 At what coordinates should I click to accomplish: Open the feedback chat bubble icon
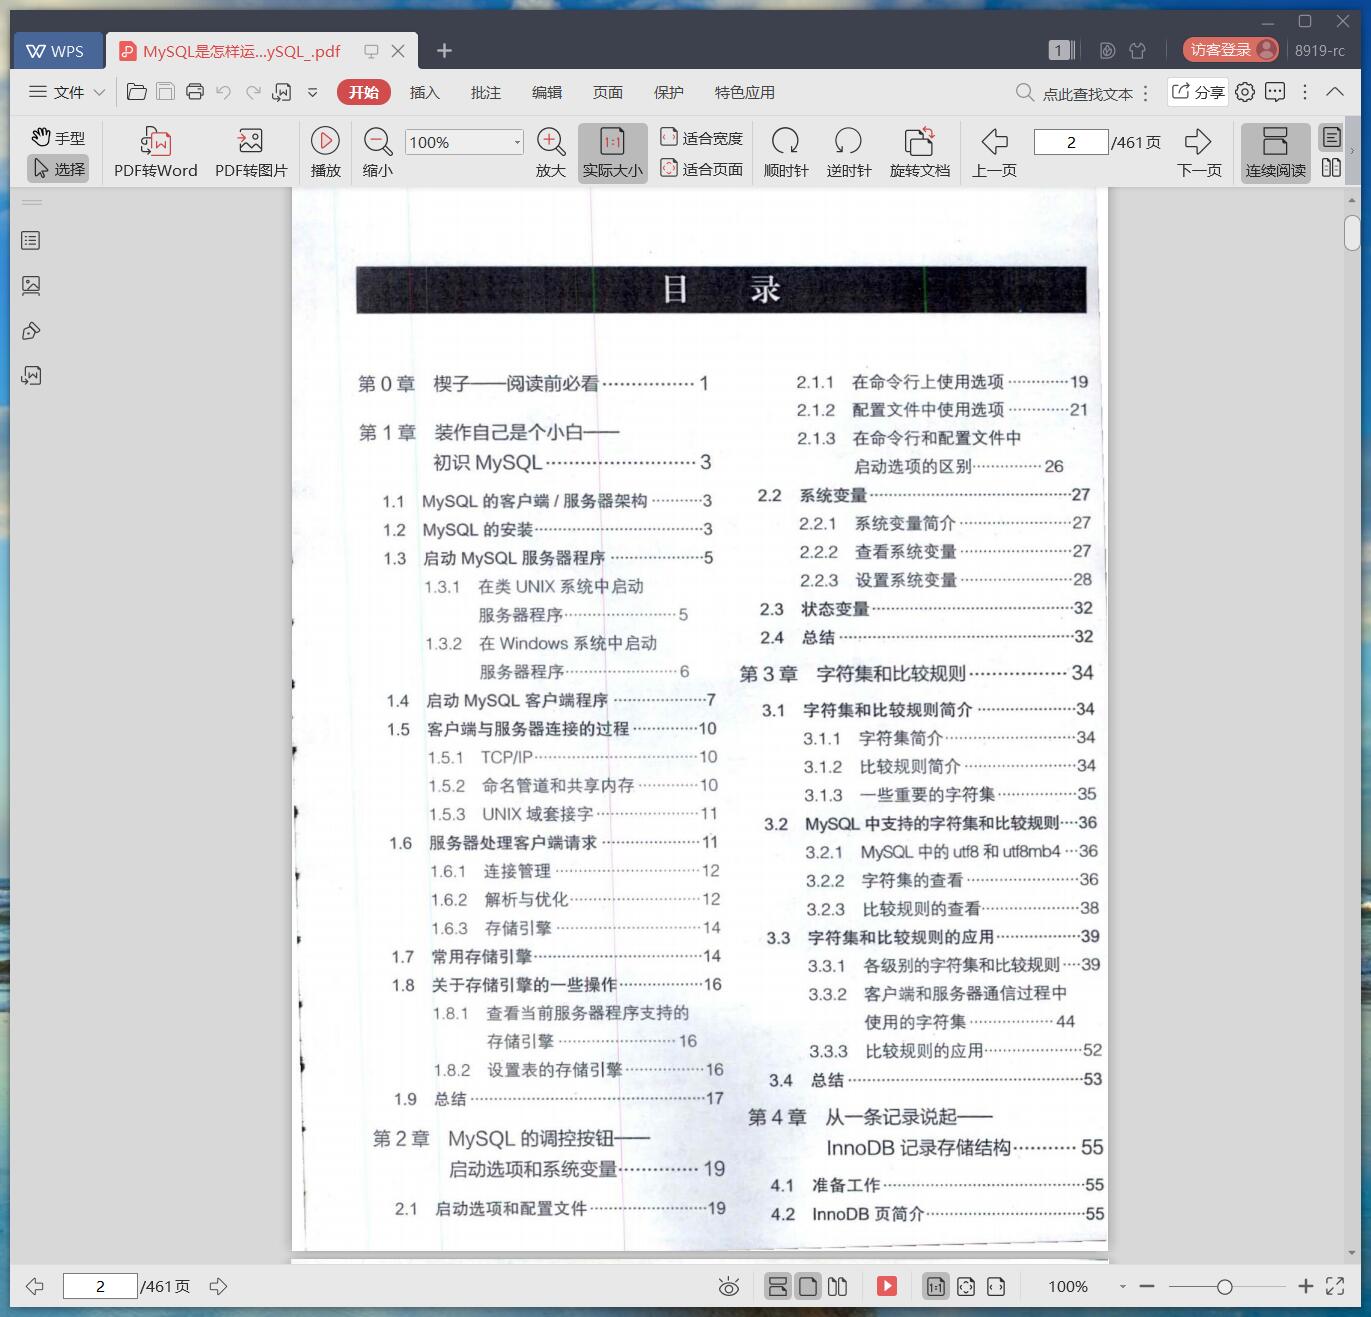[x=1275, y=92]
